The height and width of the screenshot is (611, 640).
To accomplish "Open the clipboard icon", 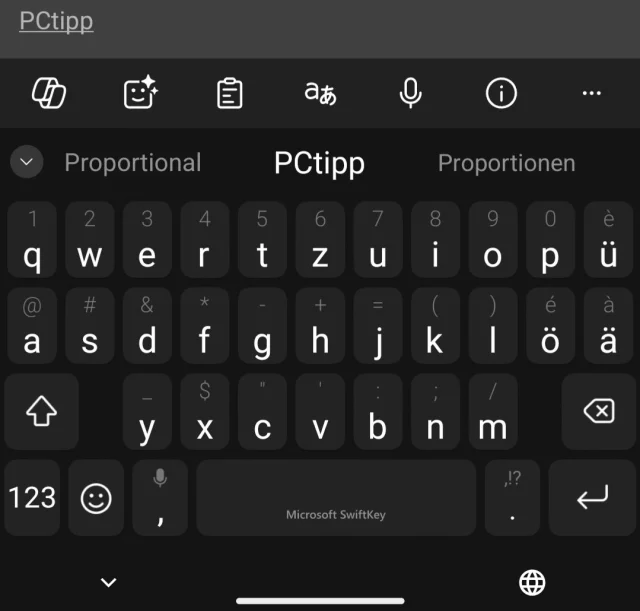I will 230,93.
